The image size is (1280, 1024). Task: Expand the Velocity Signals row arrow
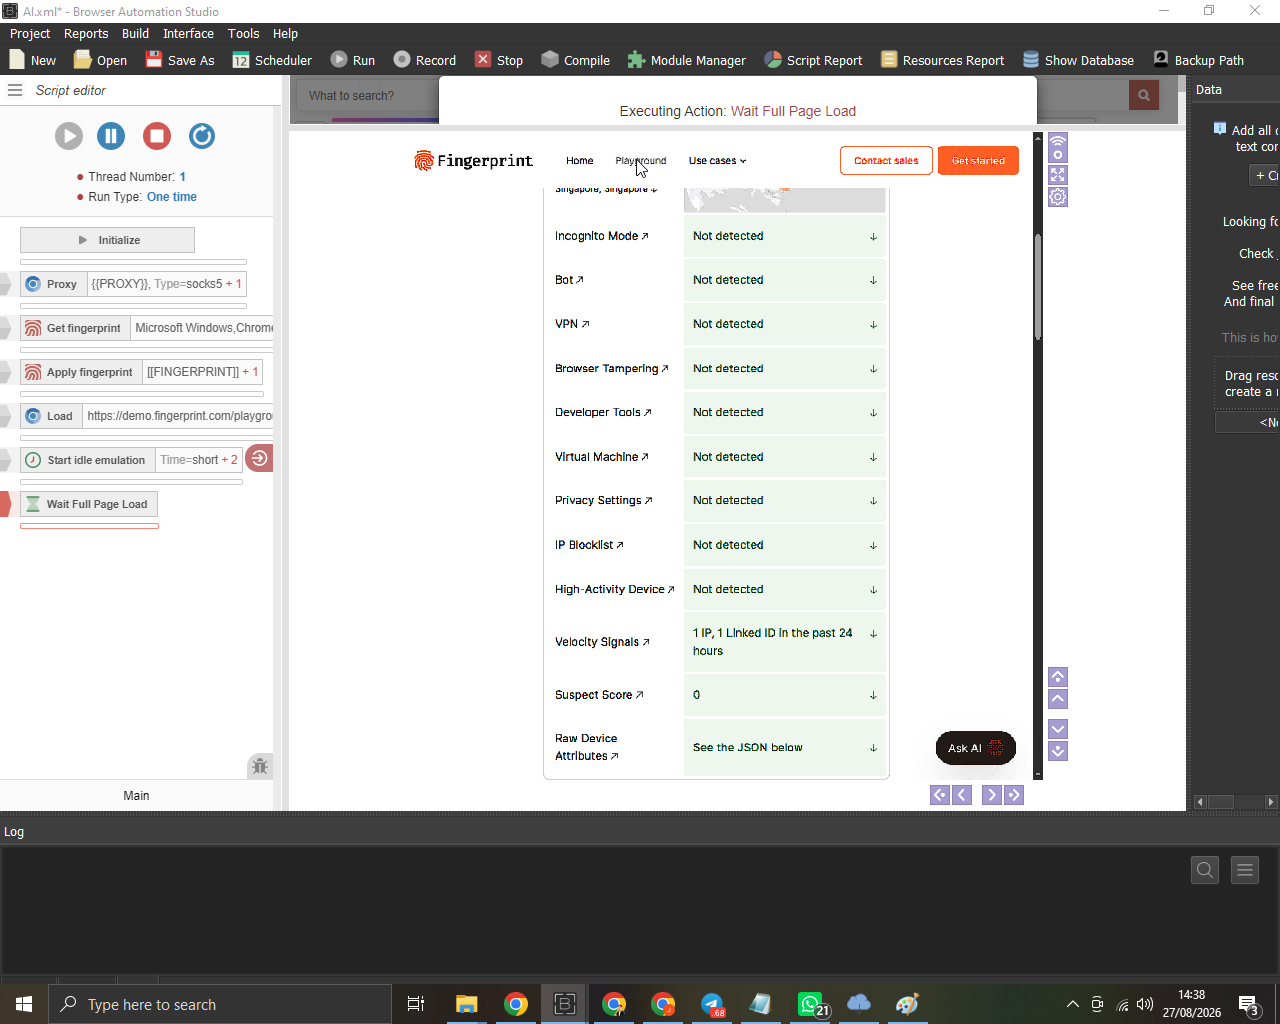[873, 634]
